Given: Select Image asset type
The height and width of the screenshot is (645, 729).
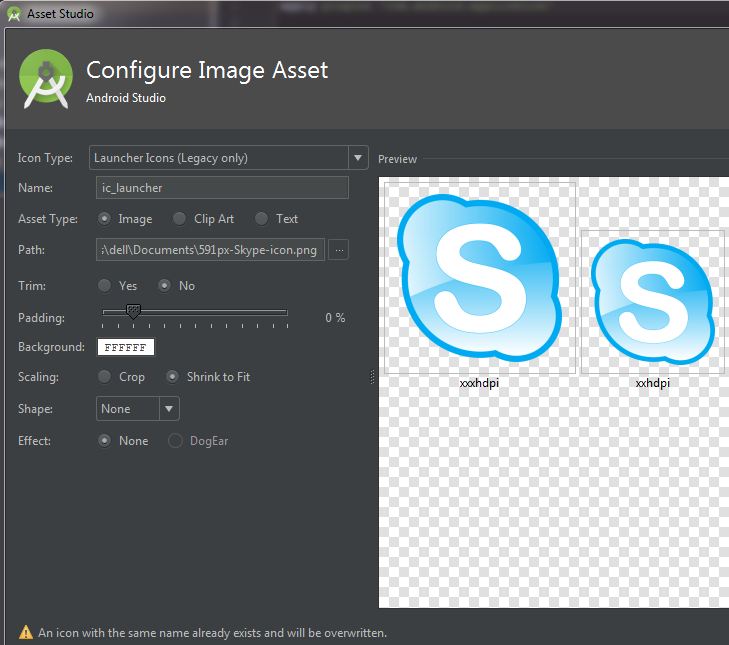Looking at the screenshot, I should [x=105, y=219].
